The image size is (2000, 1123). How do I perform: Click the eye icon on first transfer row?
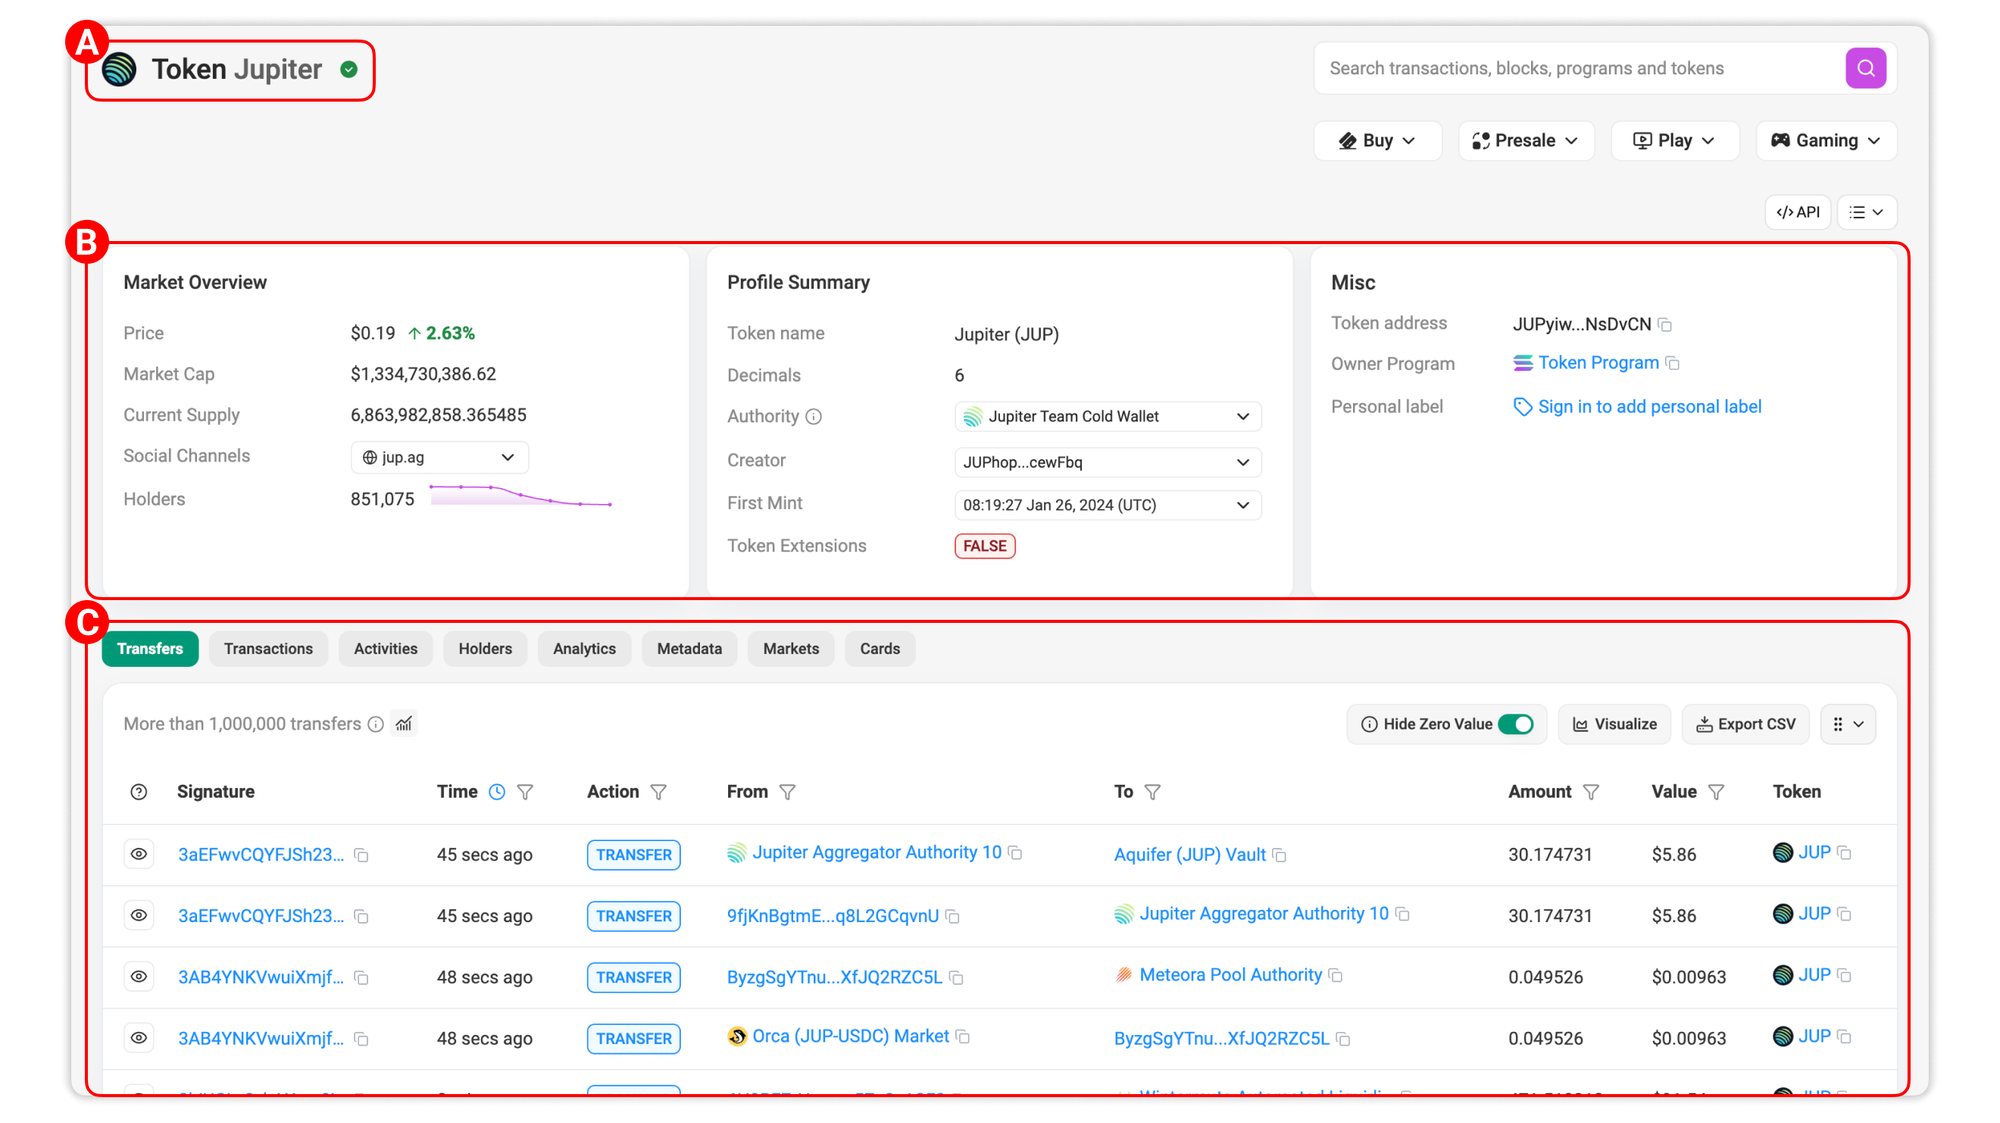(139, 854)
